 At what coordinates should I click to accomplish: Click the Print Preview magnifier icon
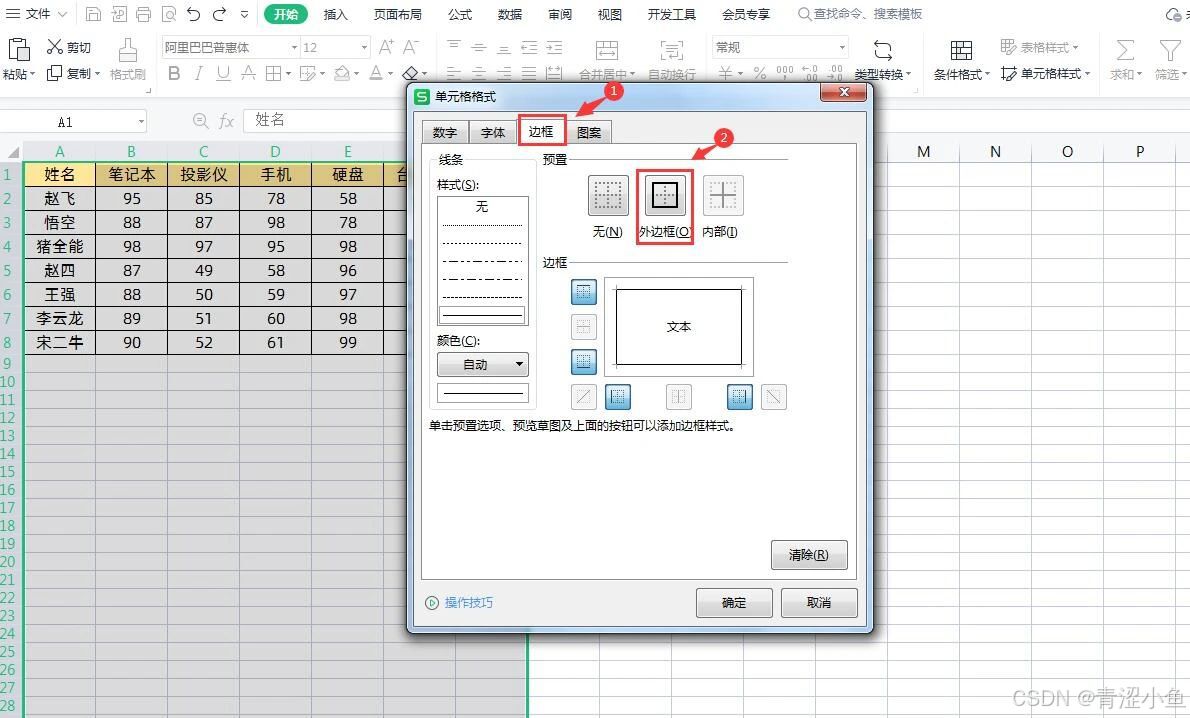click(x=168, y=14)
